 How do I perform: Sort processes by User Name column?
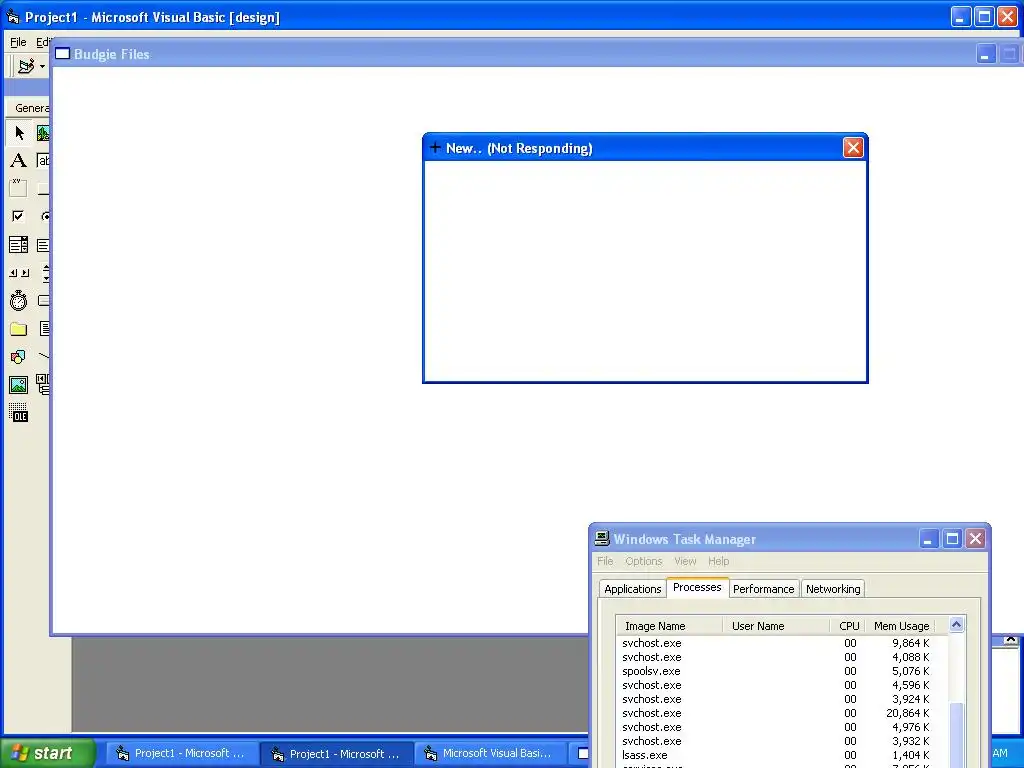click(x=776, y=626)
